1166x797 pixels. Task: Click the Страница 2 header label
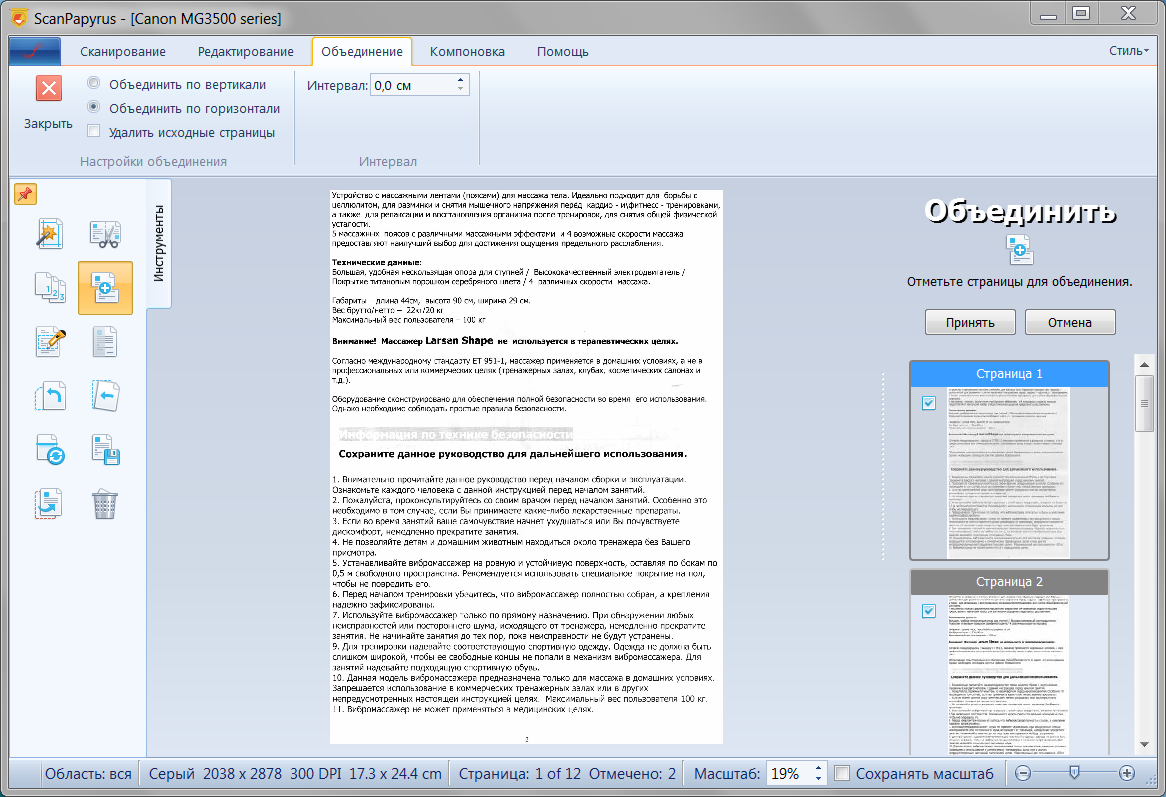(1009, 581)
